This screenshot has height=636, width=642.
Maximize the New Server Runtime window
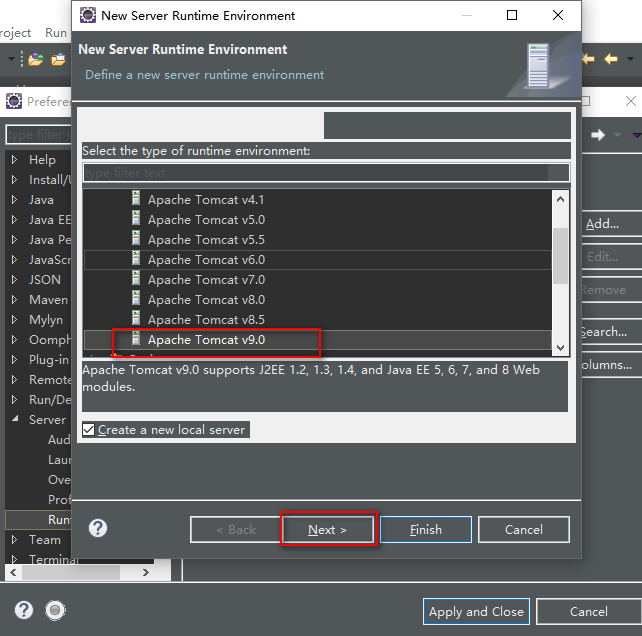pyautogui.click(x=512, y=15)
